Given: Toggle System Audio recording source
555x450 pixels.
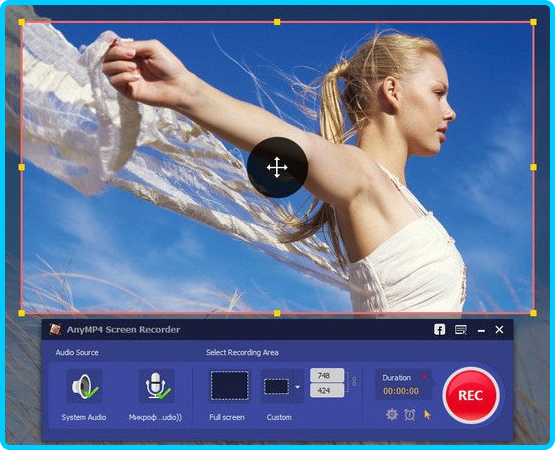Looking at the screenshot, I should pyautogui.click(x=84, y=386).
